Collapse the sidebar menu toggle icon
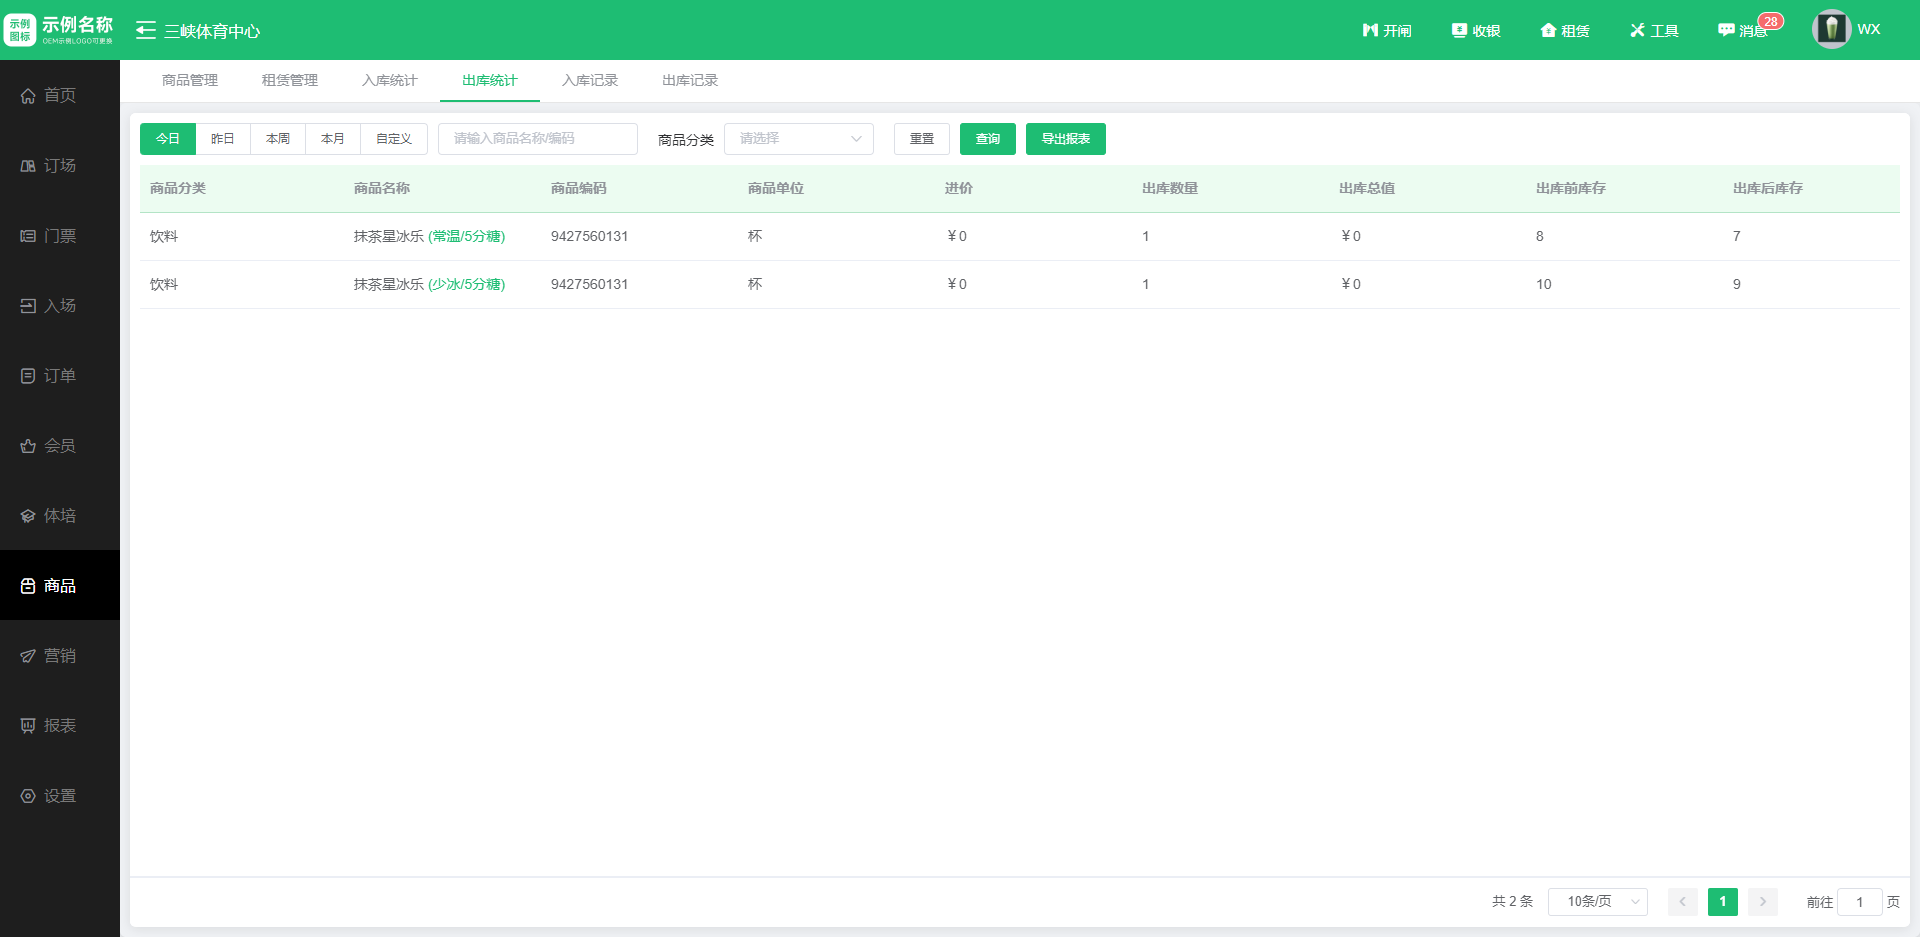 [x=146, y=30]
